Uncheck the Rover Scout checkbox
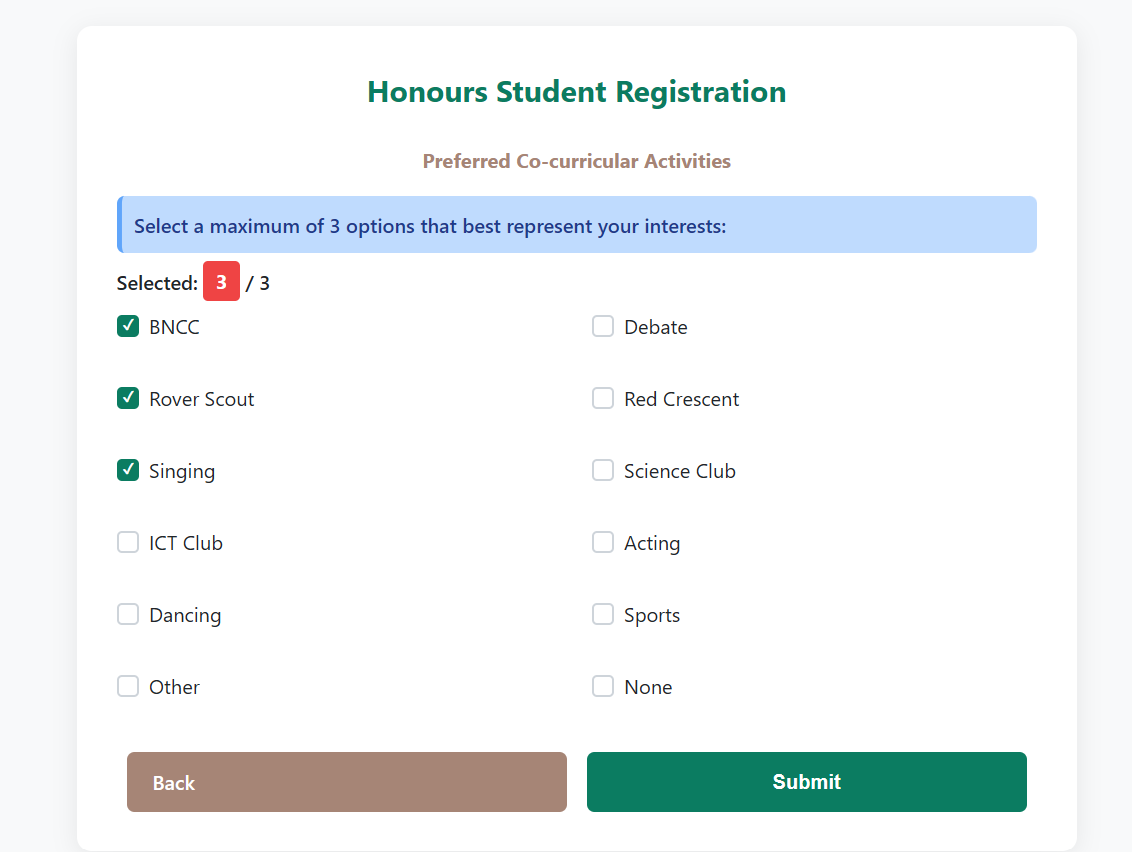1132x852 pixels. coord(128,398)
